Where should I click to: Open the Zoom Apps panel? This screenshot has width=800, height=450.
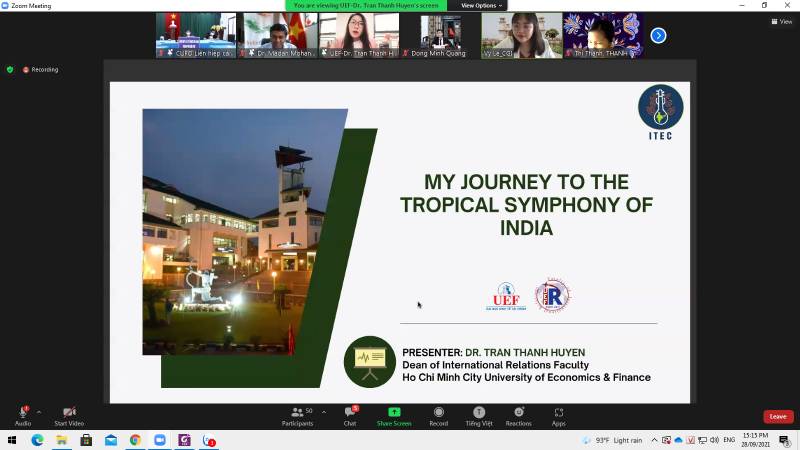point(558,415)
